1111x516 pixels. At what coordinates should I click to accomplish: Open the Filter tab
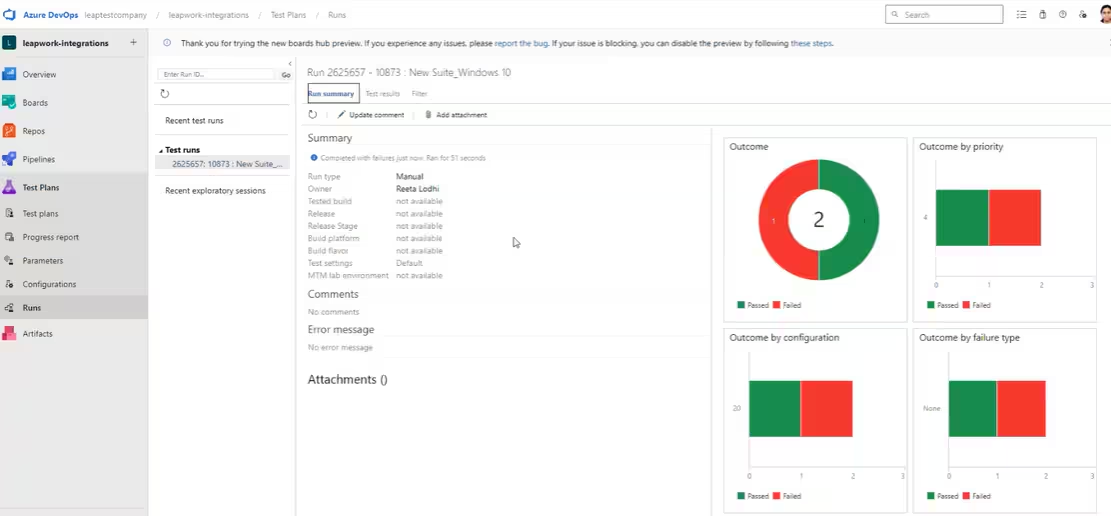(419, 94)
